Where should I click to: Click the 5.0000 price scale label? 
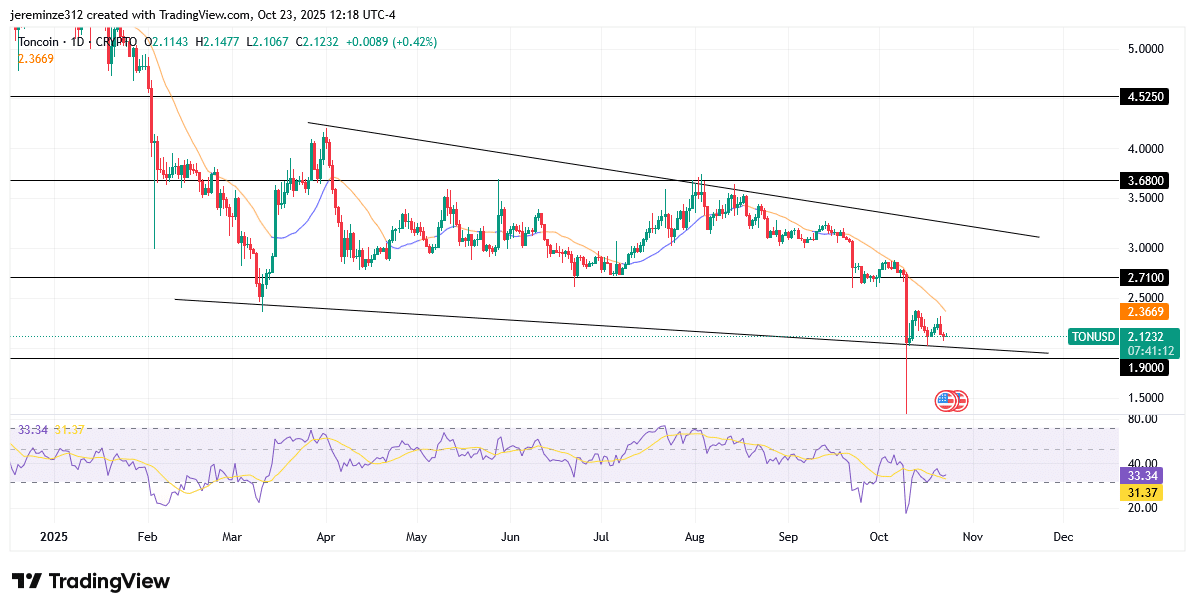[1146, 48]
